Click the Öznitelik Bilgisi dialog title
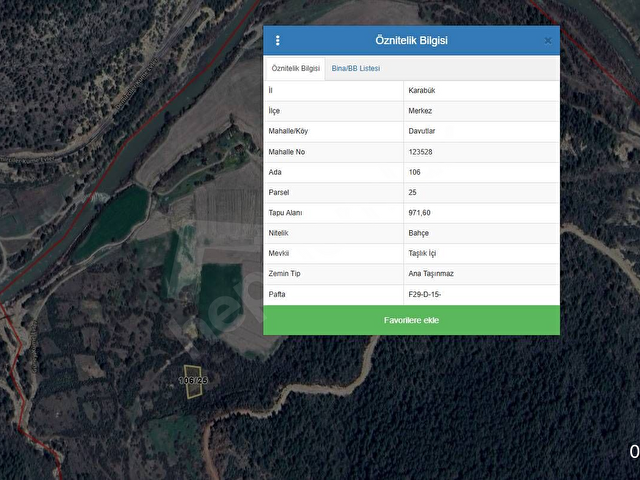The image size is (640, 480). point(411,40)
